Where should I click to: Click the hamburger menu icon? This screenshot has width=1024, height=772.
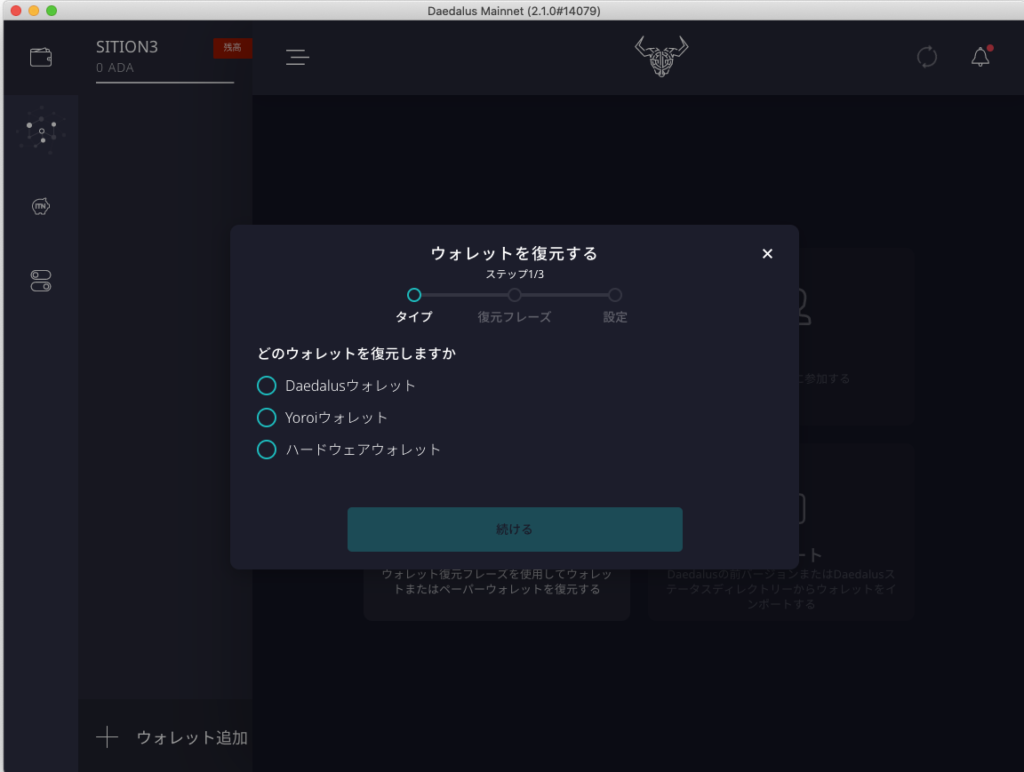297,57
